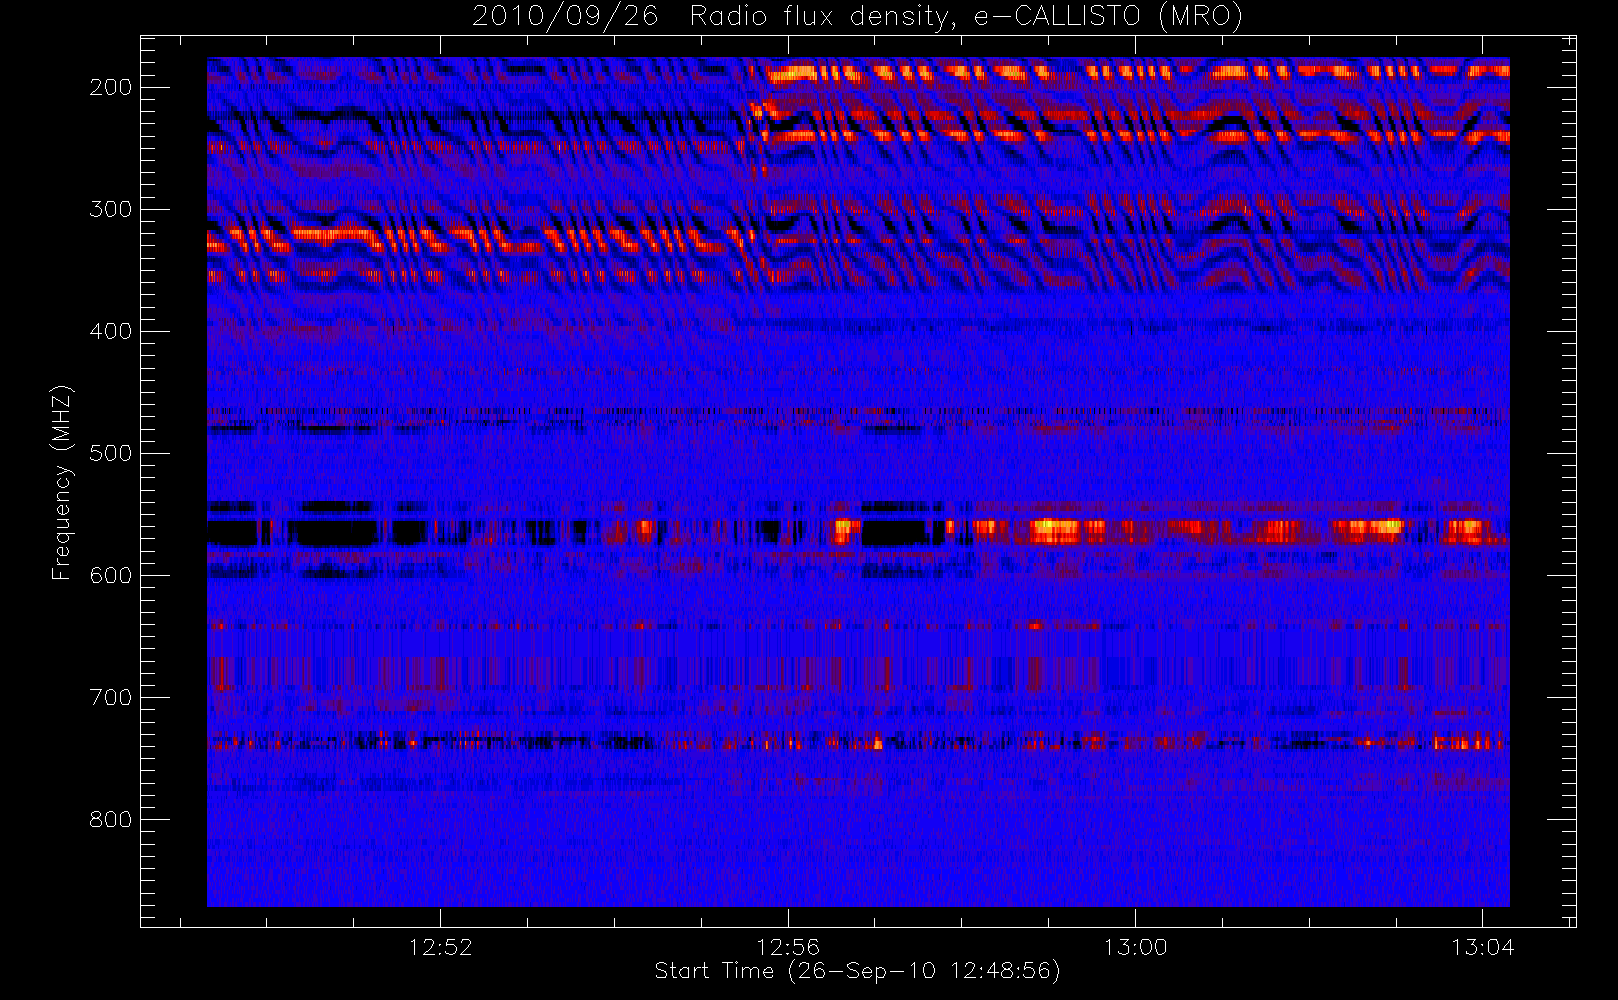Click the 'Frequency (MHz)' axis label
The image size is (1618, 1000).
pyautogui.click(x=62, y=483)
